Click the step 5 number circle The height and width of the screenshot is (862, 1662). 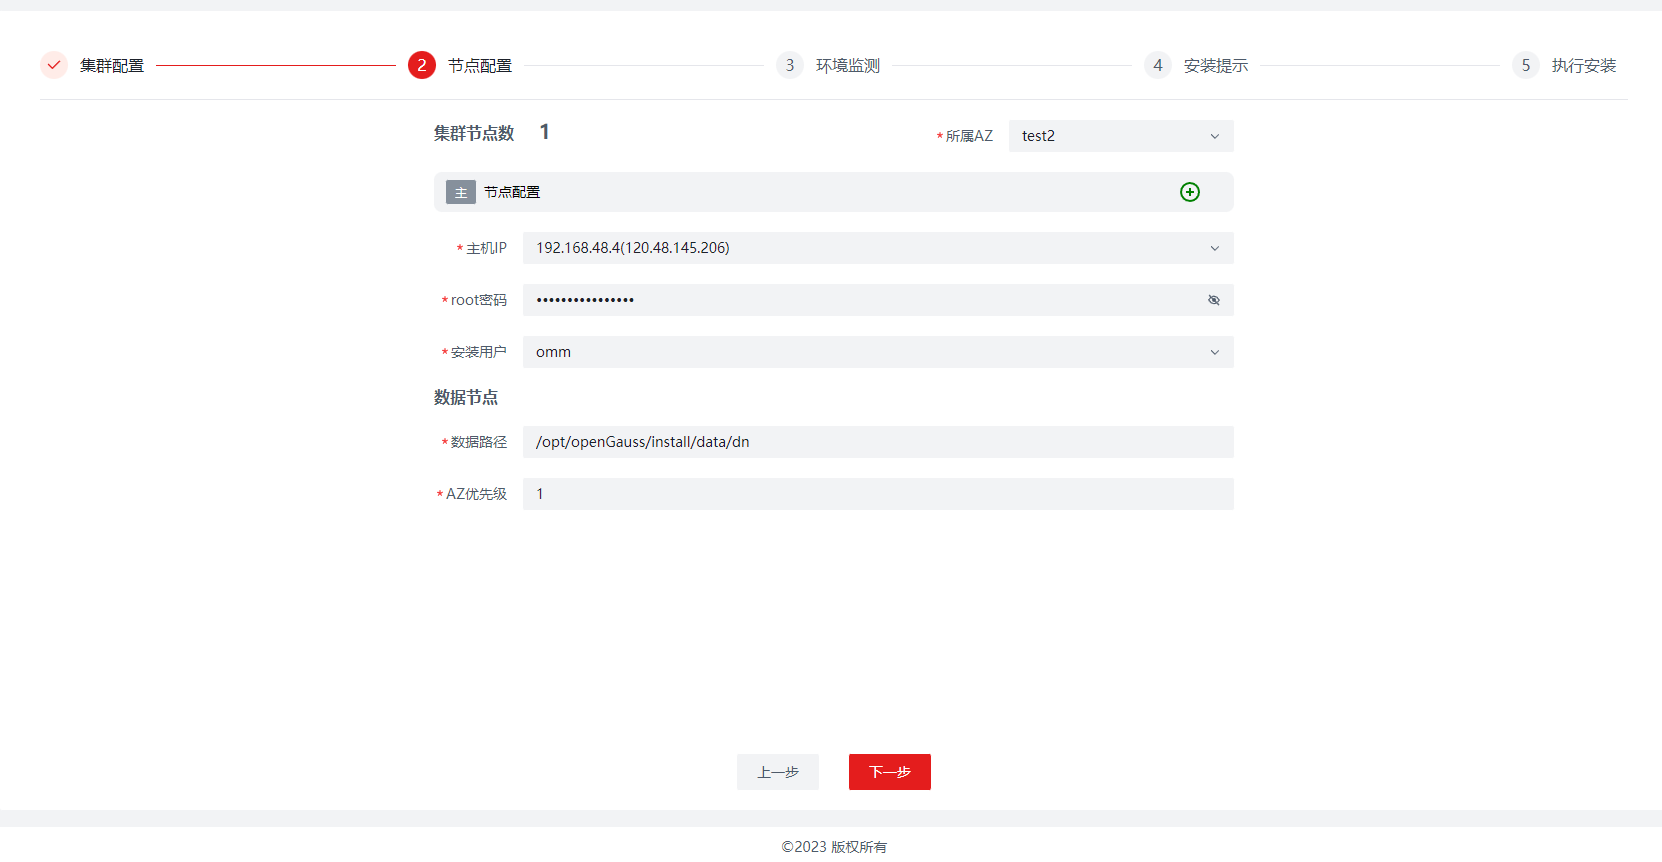point(1525,66)
